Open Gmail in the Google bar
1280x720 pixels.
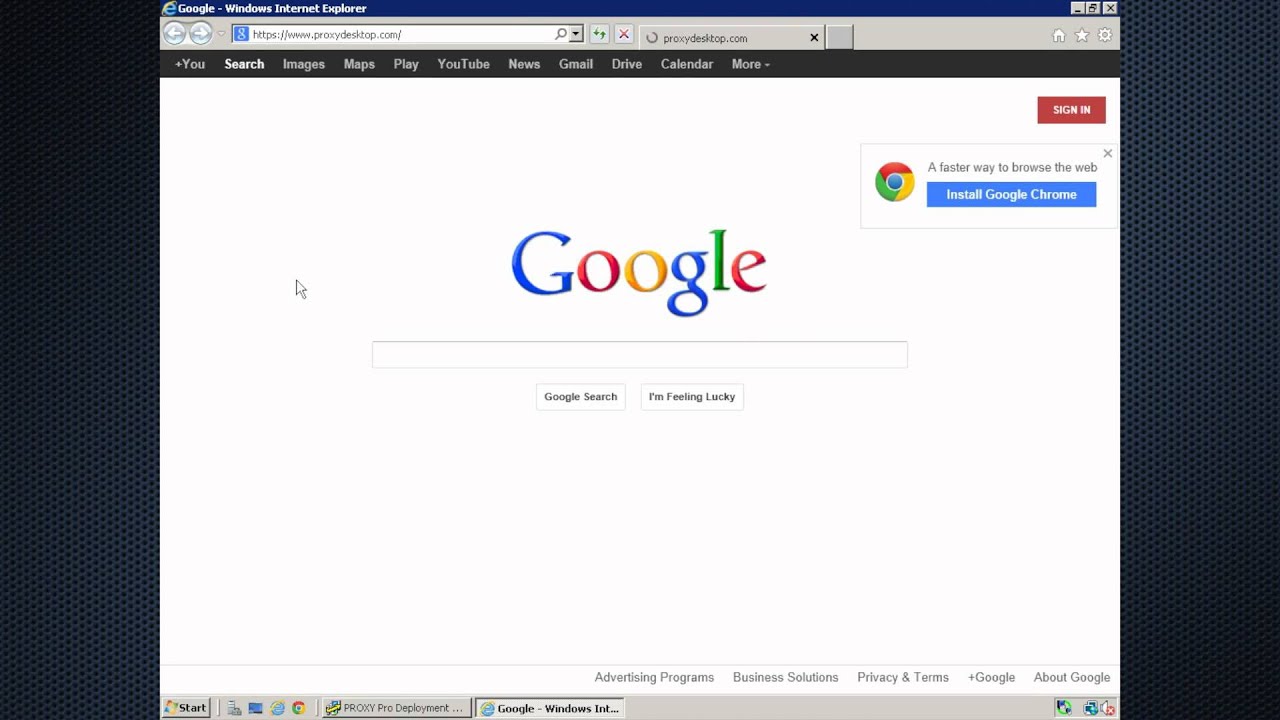(576, 64)
